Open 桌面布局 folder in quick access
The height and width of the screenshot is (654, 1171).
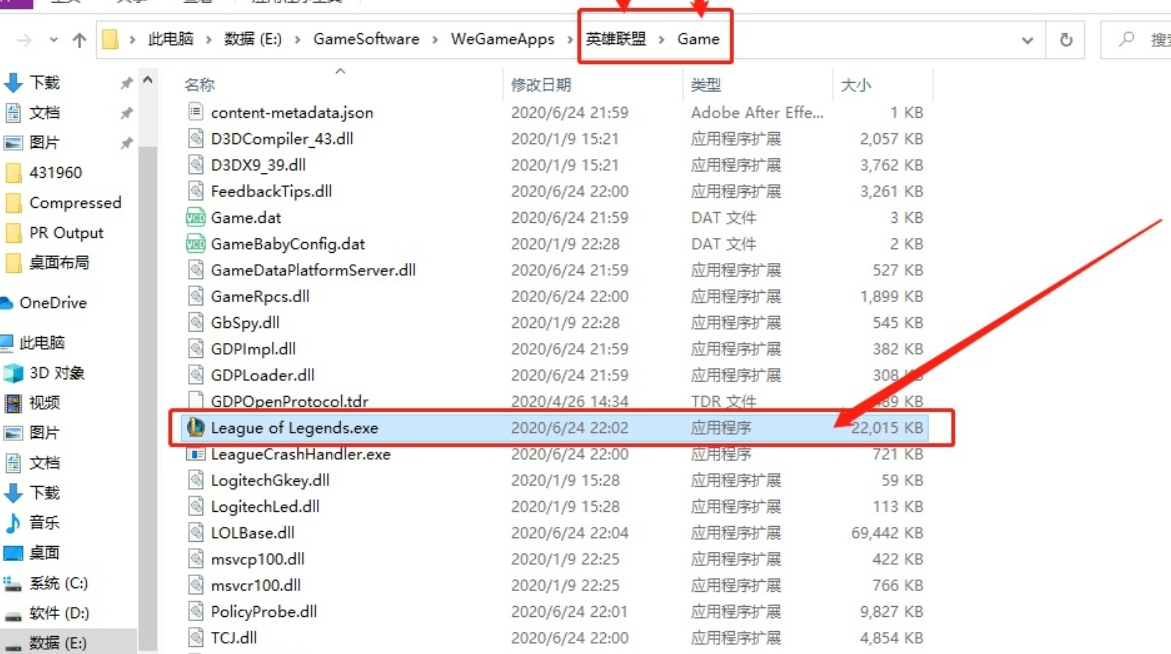(x=59, y=263)
